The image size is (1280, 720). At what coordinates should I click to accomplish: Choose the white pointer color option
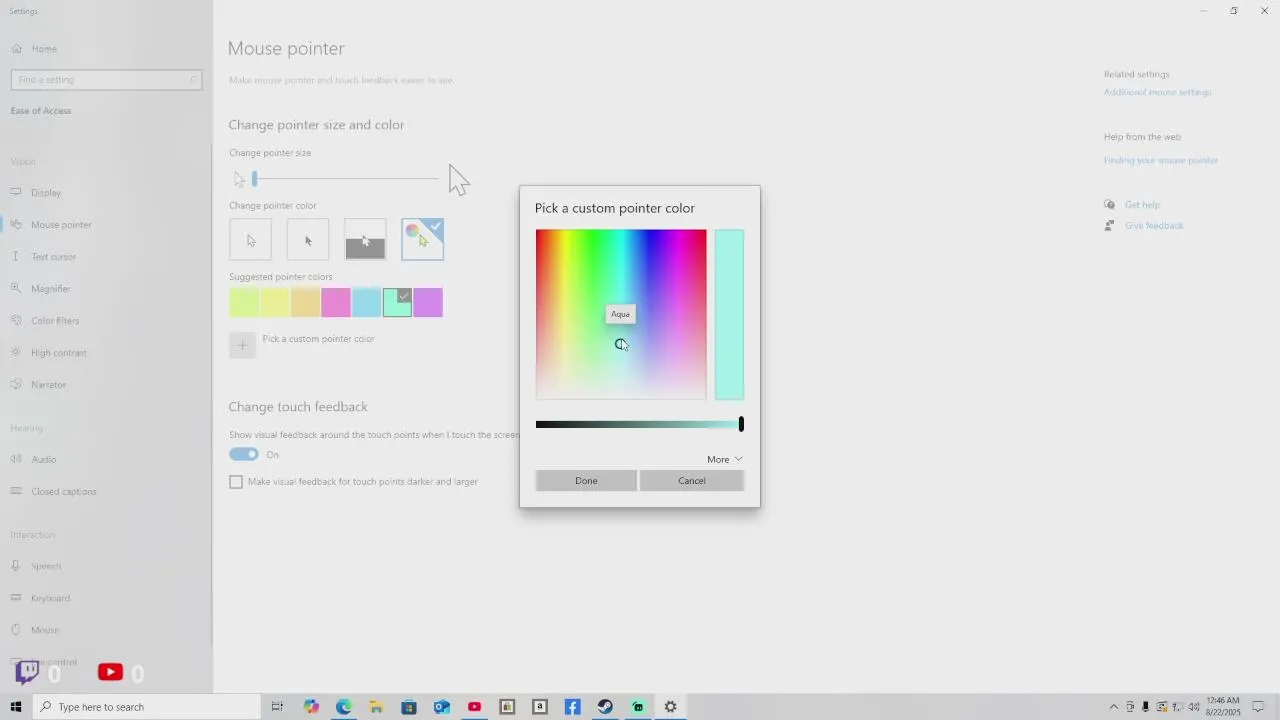pyautogui.click(x=250, y=240)
